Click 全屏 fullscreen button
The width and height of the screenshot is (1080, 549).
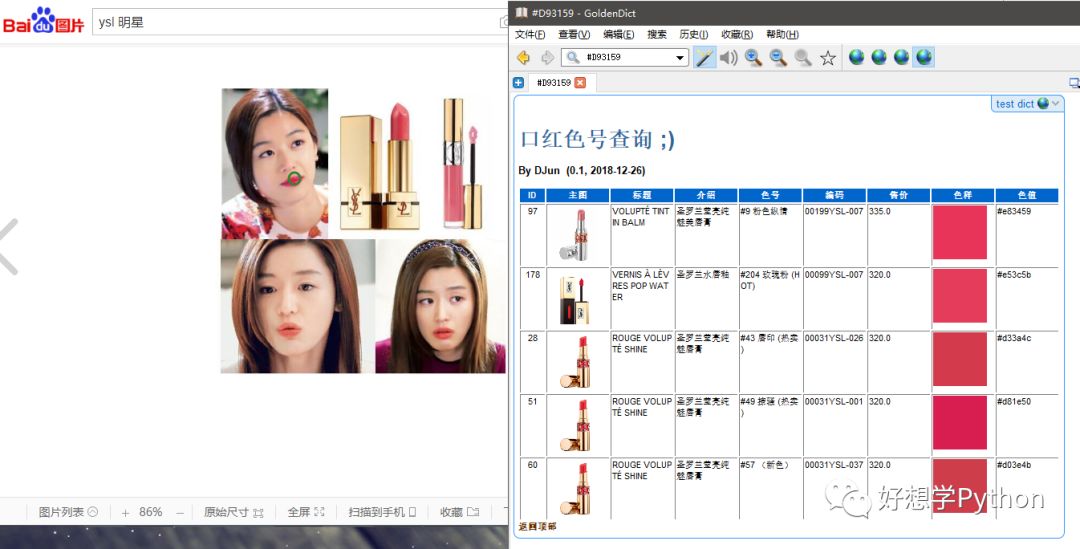pos(306,512)
